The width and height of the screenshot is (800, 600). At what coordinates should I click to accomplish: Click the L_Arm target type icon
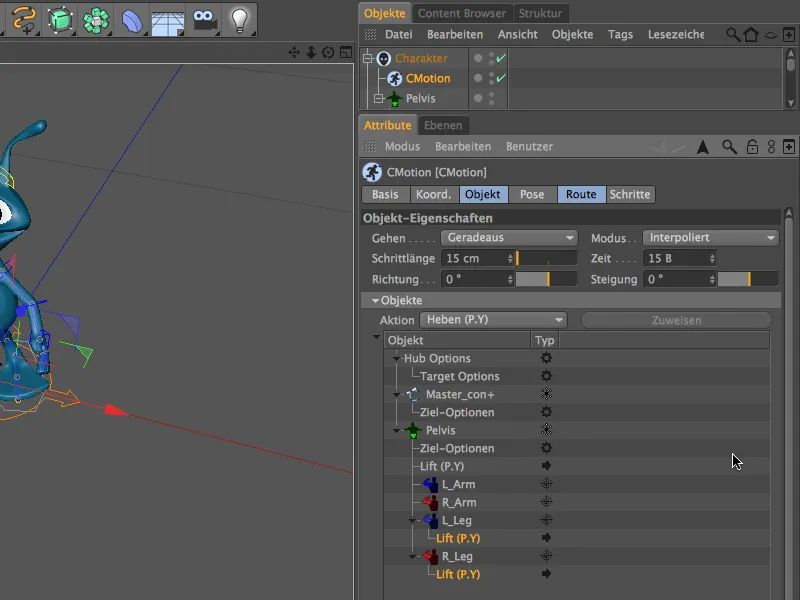546,484
